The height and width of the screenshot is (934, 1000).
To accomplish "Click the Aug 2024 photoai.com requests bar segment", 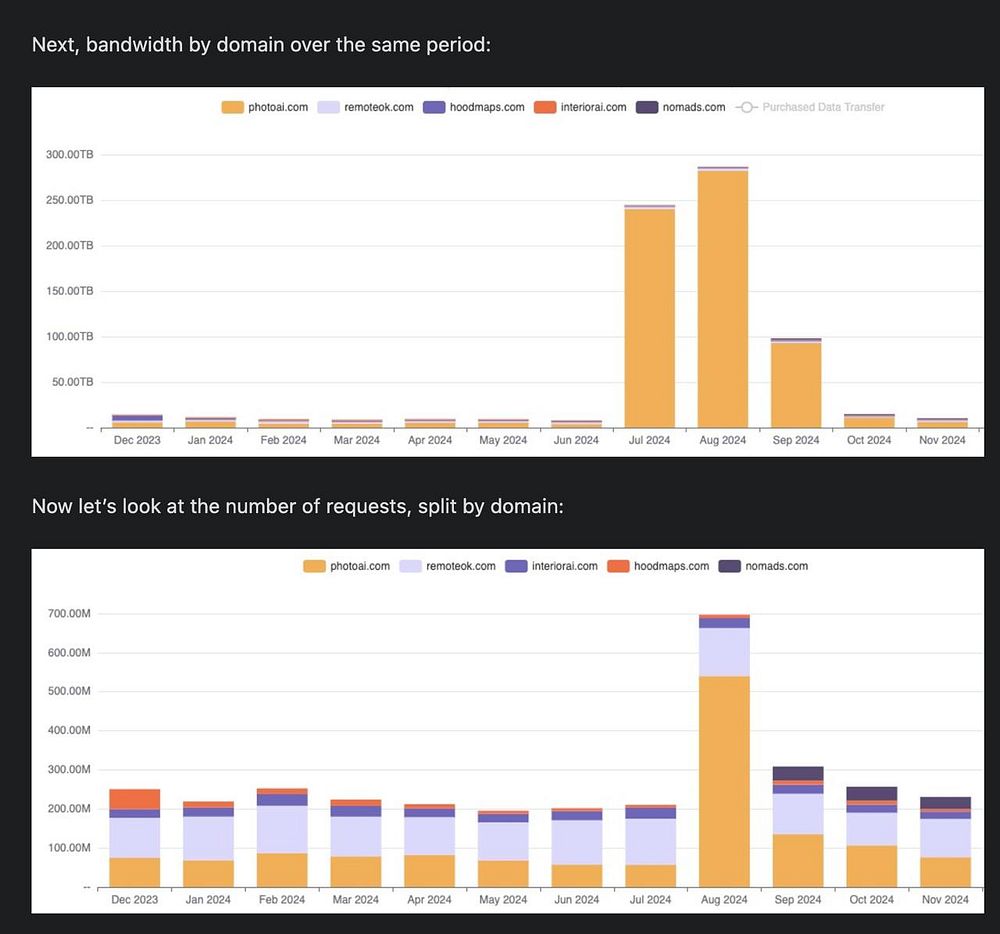I will pyautogui.click(x=724, y=780).
